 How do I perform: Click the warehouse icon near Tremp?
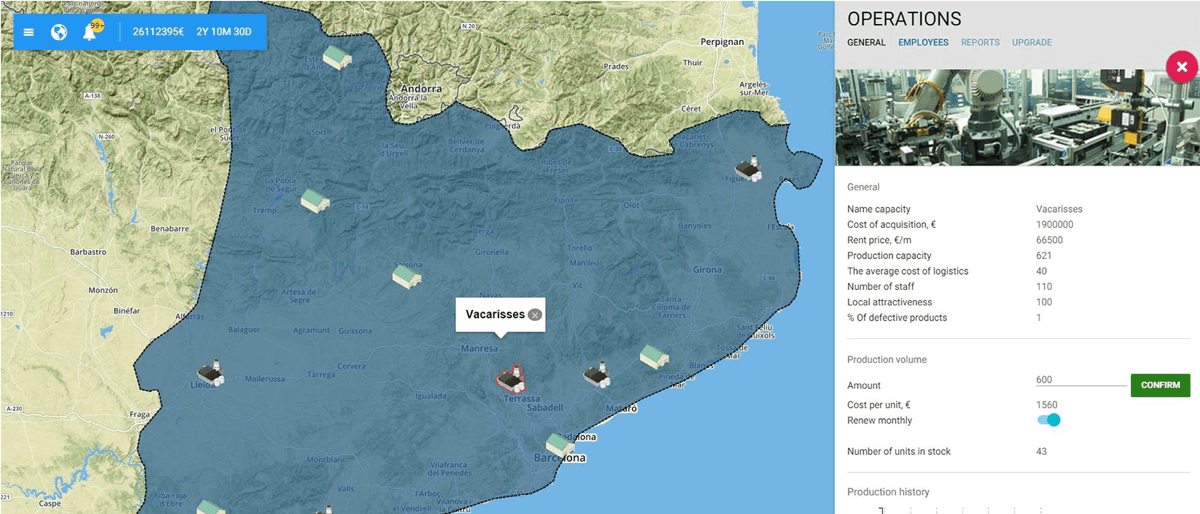[x=315, y=200]
